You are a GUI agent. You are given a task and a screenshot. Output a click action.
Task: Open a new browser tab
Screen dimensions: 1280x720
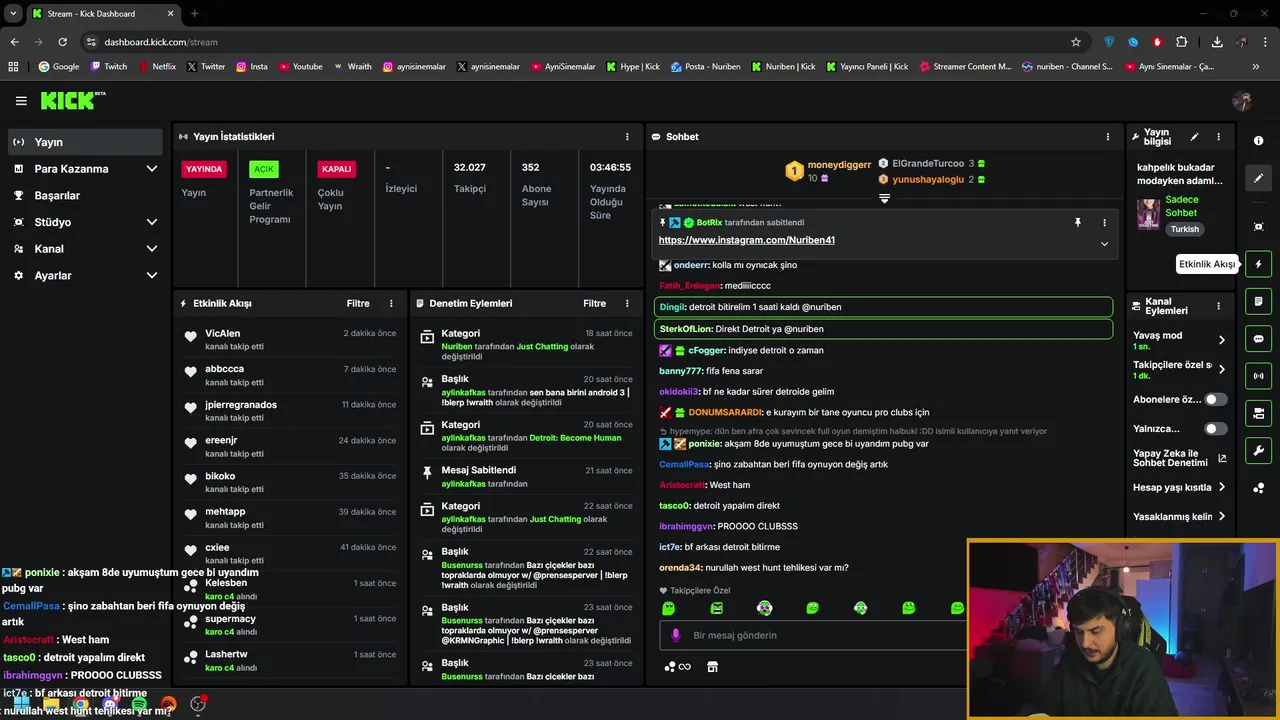pos(194,14)
